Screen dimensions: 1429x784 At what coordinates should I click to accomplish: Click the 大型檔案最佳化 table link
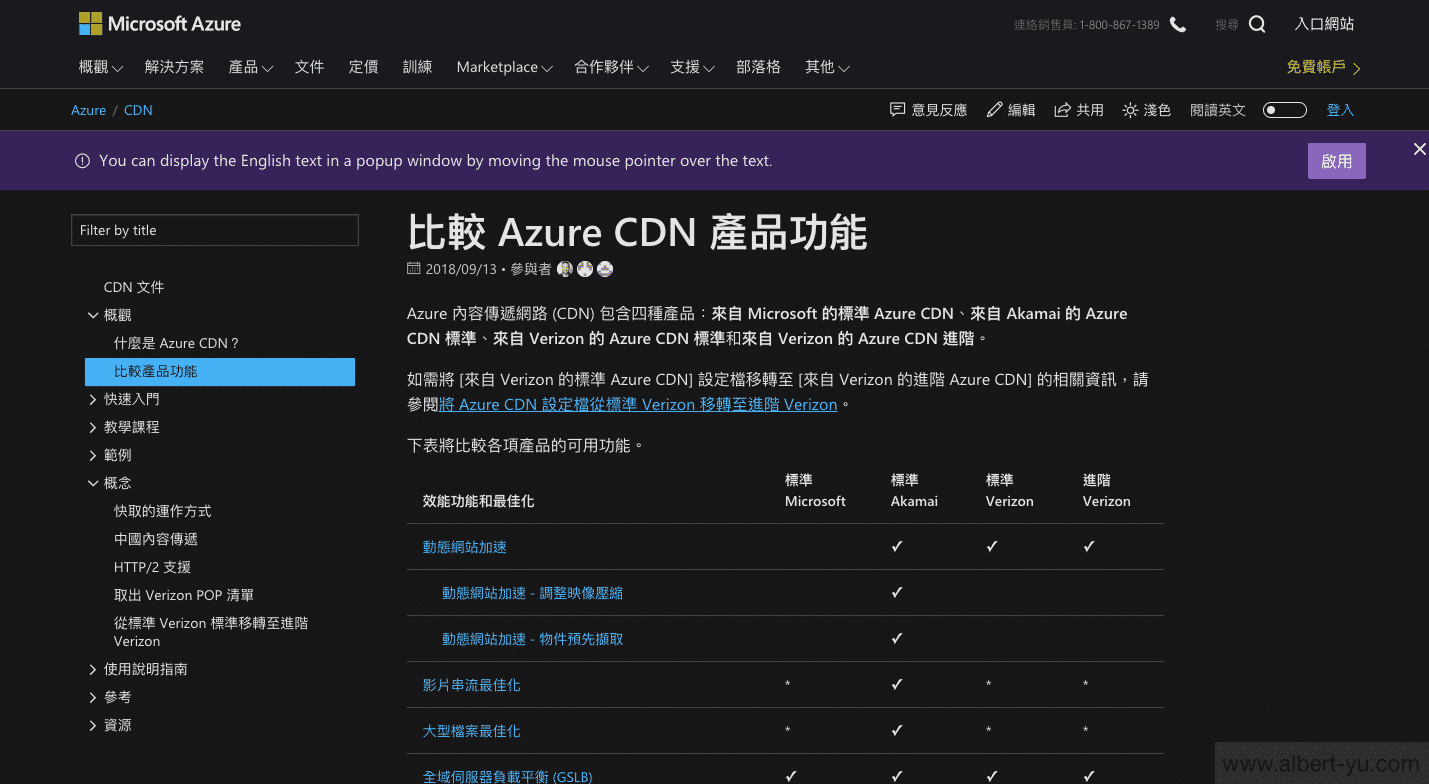tap(472, 731)
